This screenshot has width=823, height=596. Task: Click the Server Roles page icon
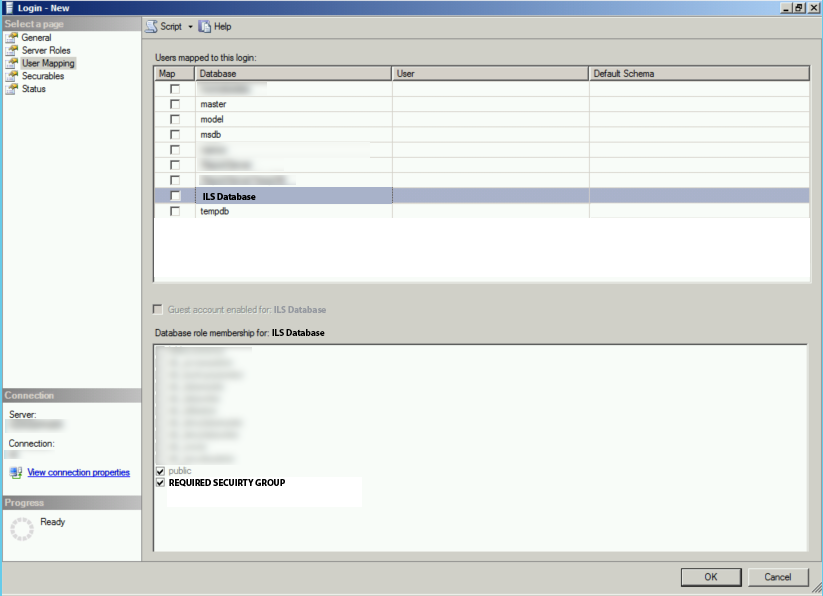(10, 50)
